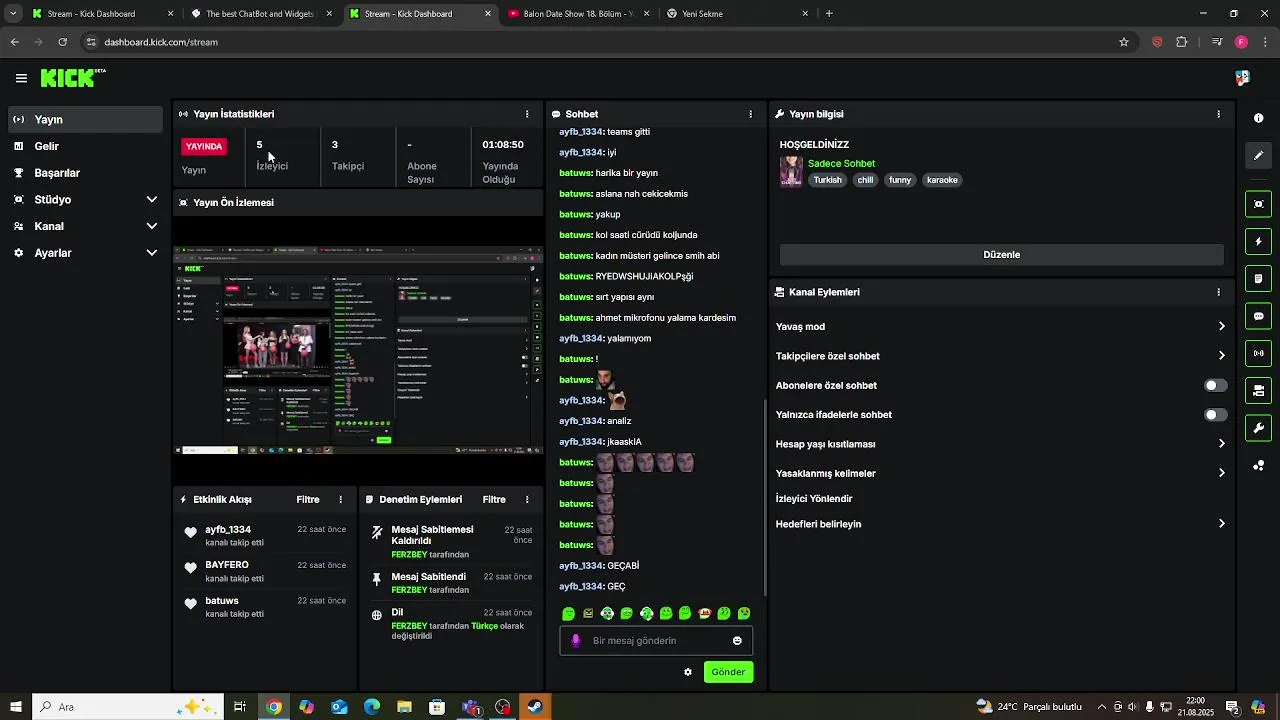1280x720 pixels.
Task: Click the lightning bolt icon in right sidebar
Action: coord(1258,242)
